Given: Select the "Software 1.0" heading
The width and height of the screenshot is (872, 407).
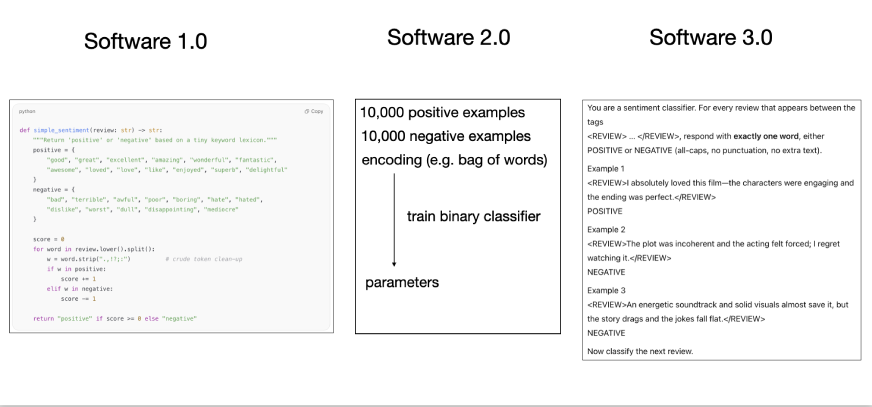Looking at the screenshot, I should 146,41.
